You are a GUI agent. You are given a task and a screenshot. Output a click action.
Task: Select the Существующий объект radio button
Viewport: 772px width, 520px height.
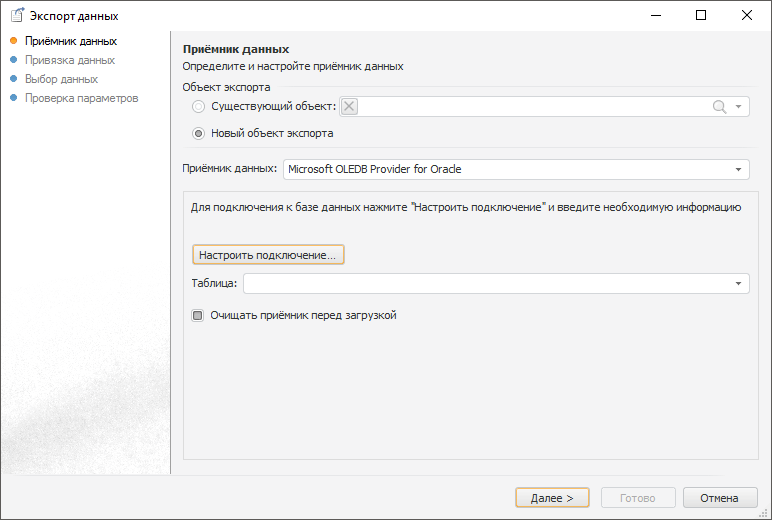(199, 107)
